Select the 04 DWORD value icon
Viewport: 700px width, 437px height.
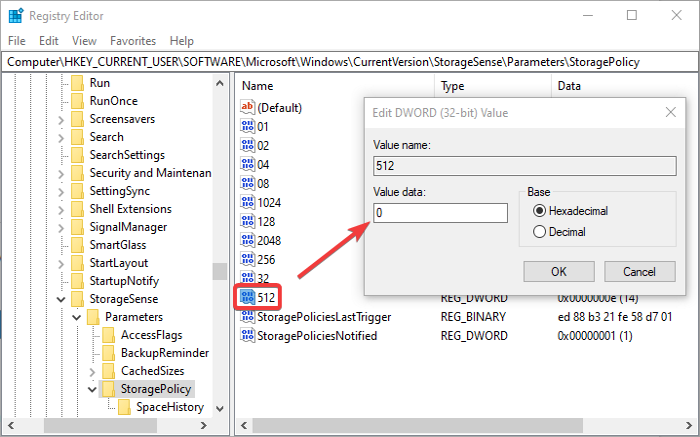click(x=247, y=164)
